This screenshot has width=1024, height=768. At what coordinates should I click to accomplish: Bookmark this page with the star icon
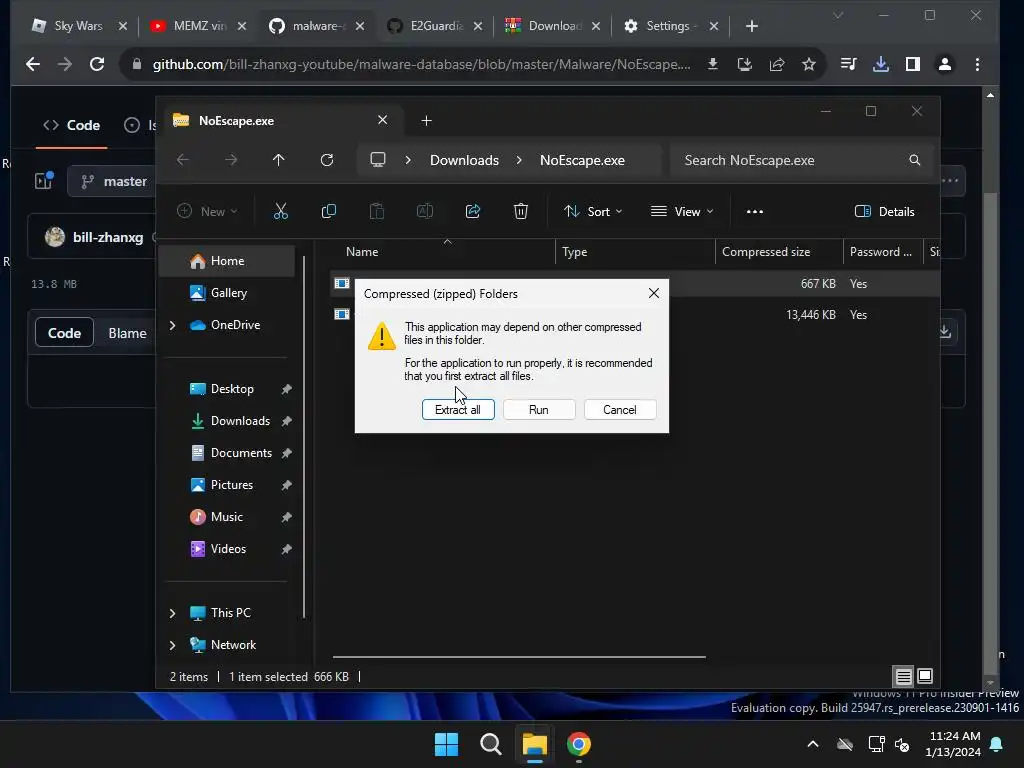[808, 64]
